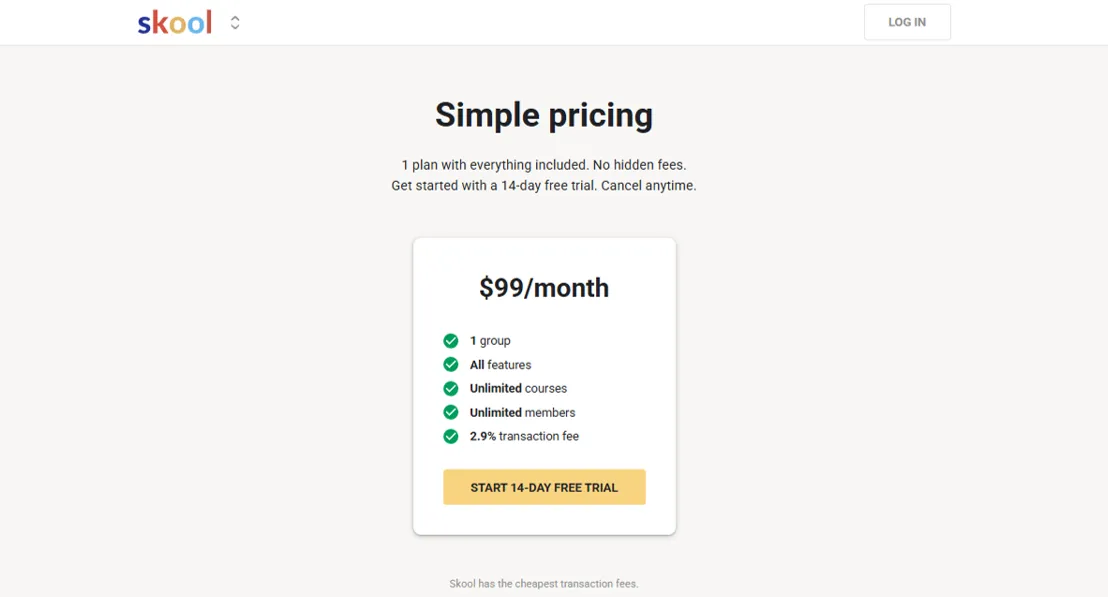1108x597 pixels.
Task: Select the 'Unlimited courses' list item
Action: pos(518,389)
